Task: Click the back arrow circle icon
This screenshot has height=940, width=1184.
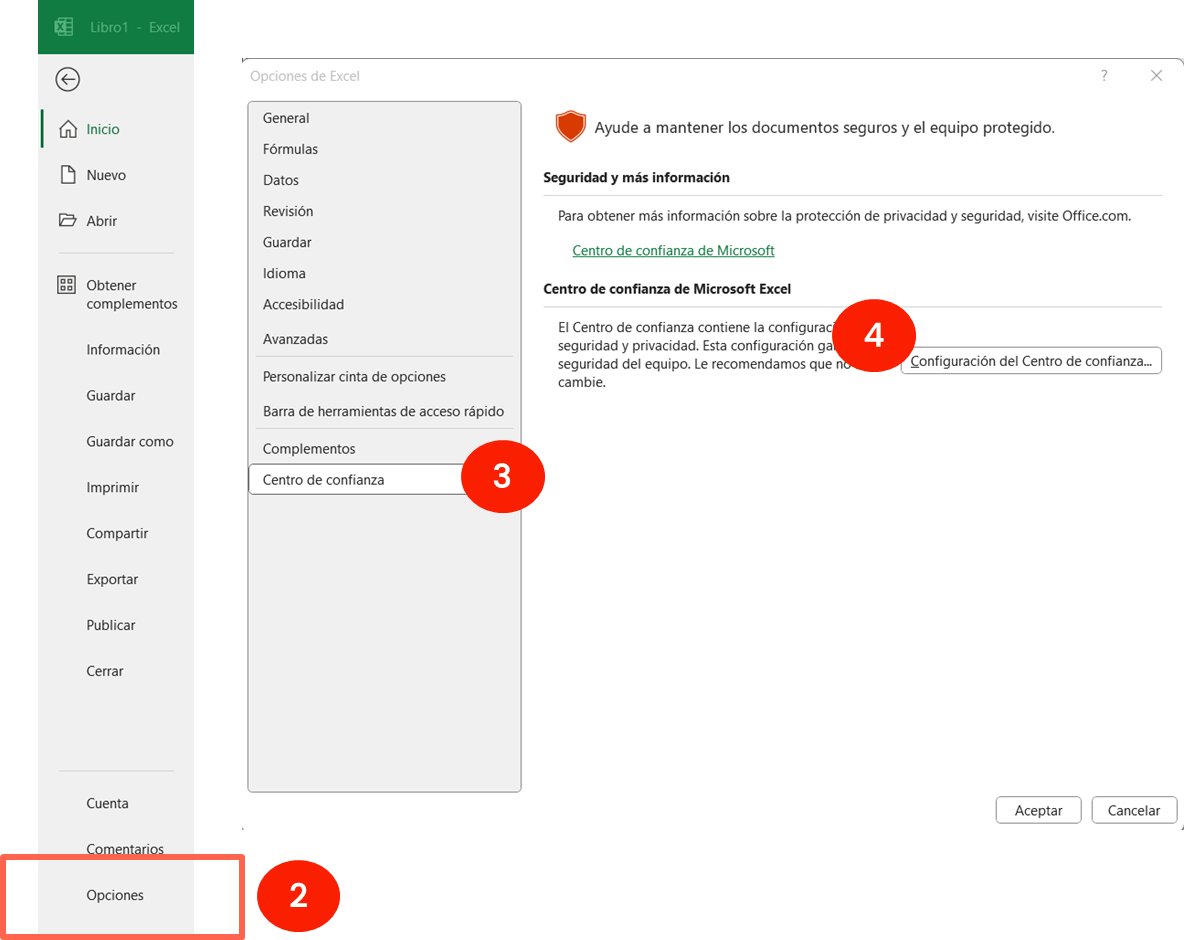Action: [x=68, y=79]
